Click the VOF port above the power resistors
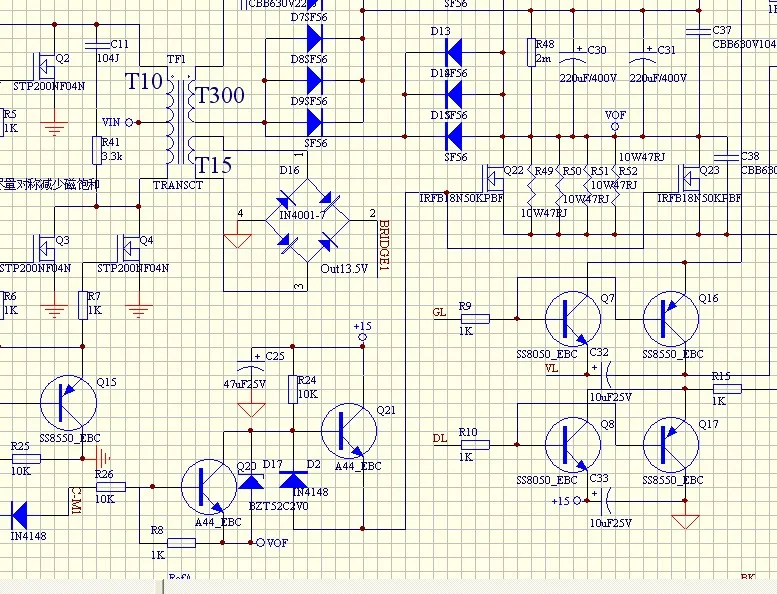 (x=615, y=127)
